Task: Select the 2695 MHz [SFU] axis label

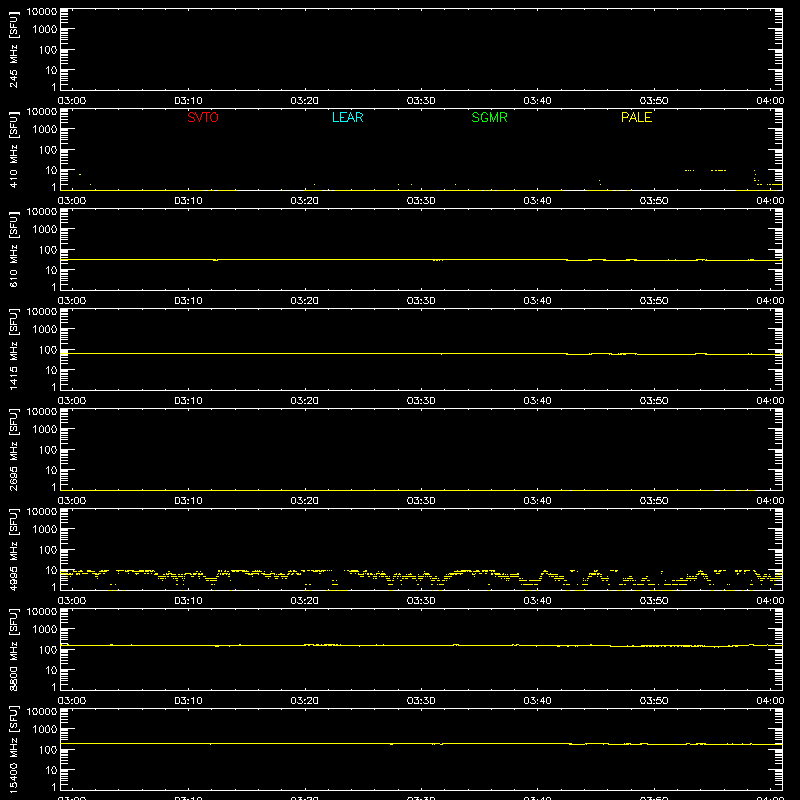Action: pos(13,449)
